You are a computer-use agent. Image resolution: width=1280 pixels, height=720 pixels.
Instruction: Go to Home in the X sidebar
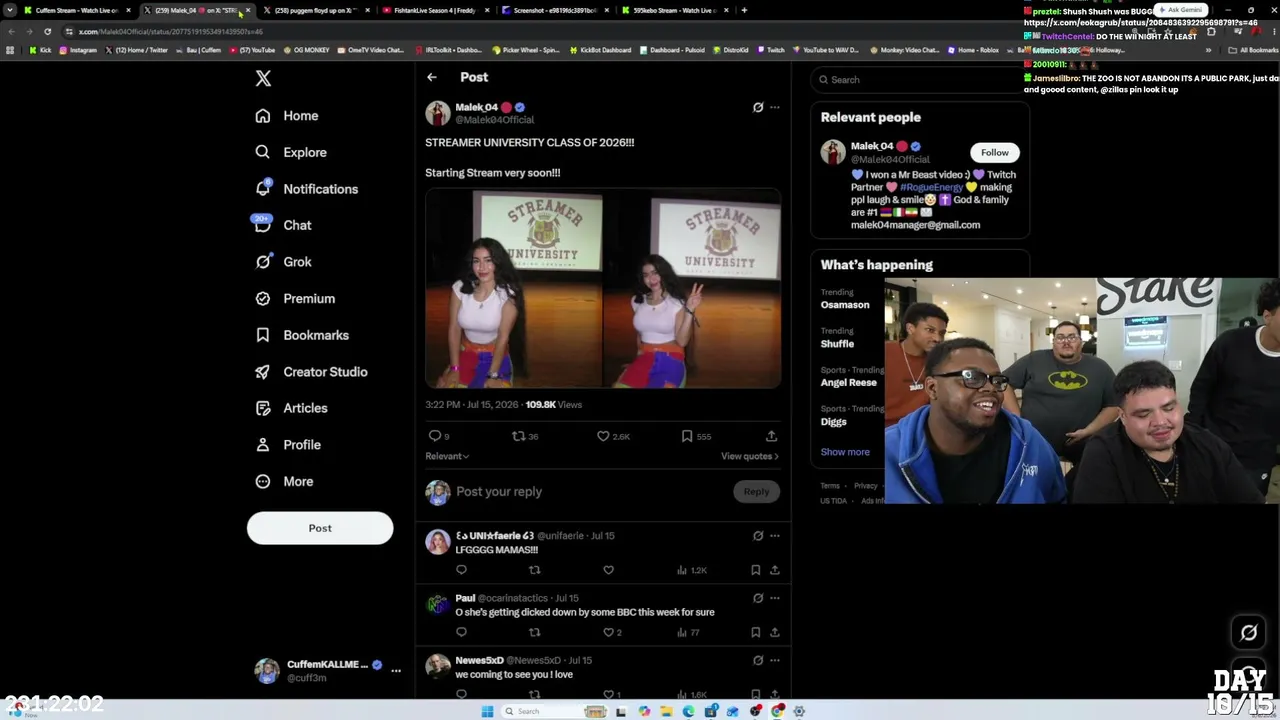(x=287, y=116)
